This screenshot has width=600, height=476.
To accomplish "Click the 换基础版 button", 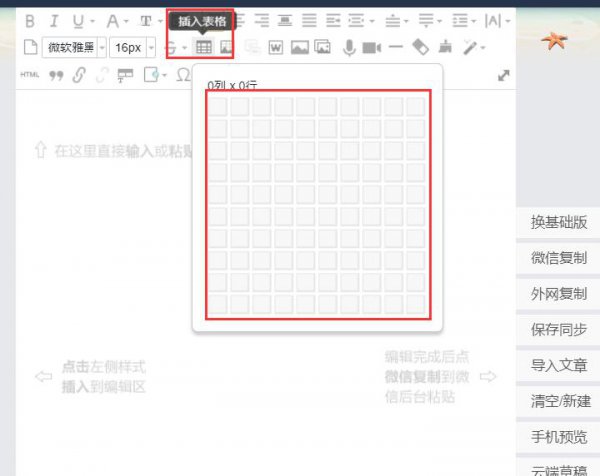I will click(x=558, y=222).
